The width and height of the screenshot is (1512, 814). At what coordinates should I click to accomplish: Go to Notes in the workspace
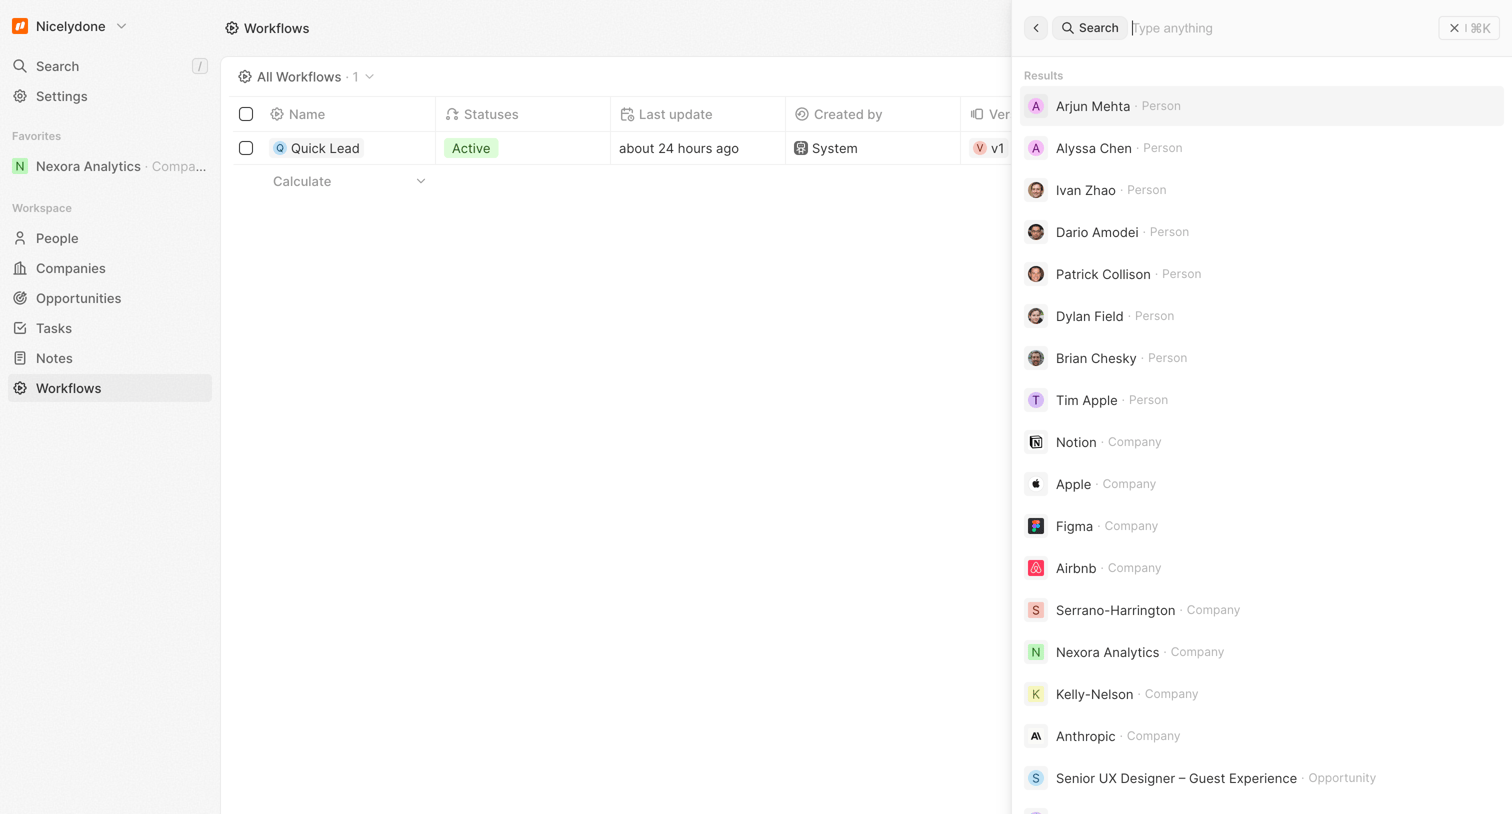coord(110,358)
